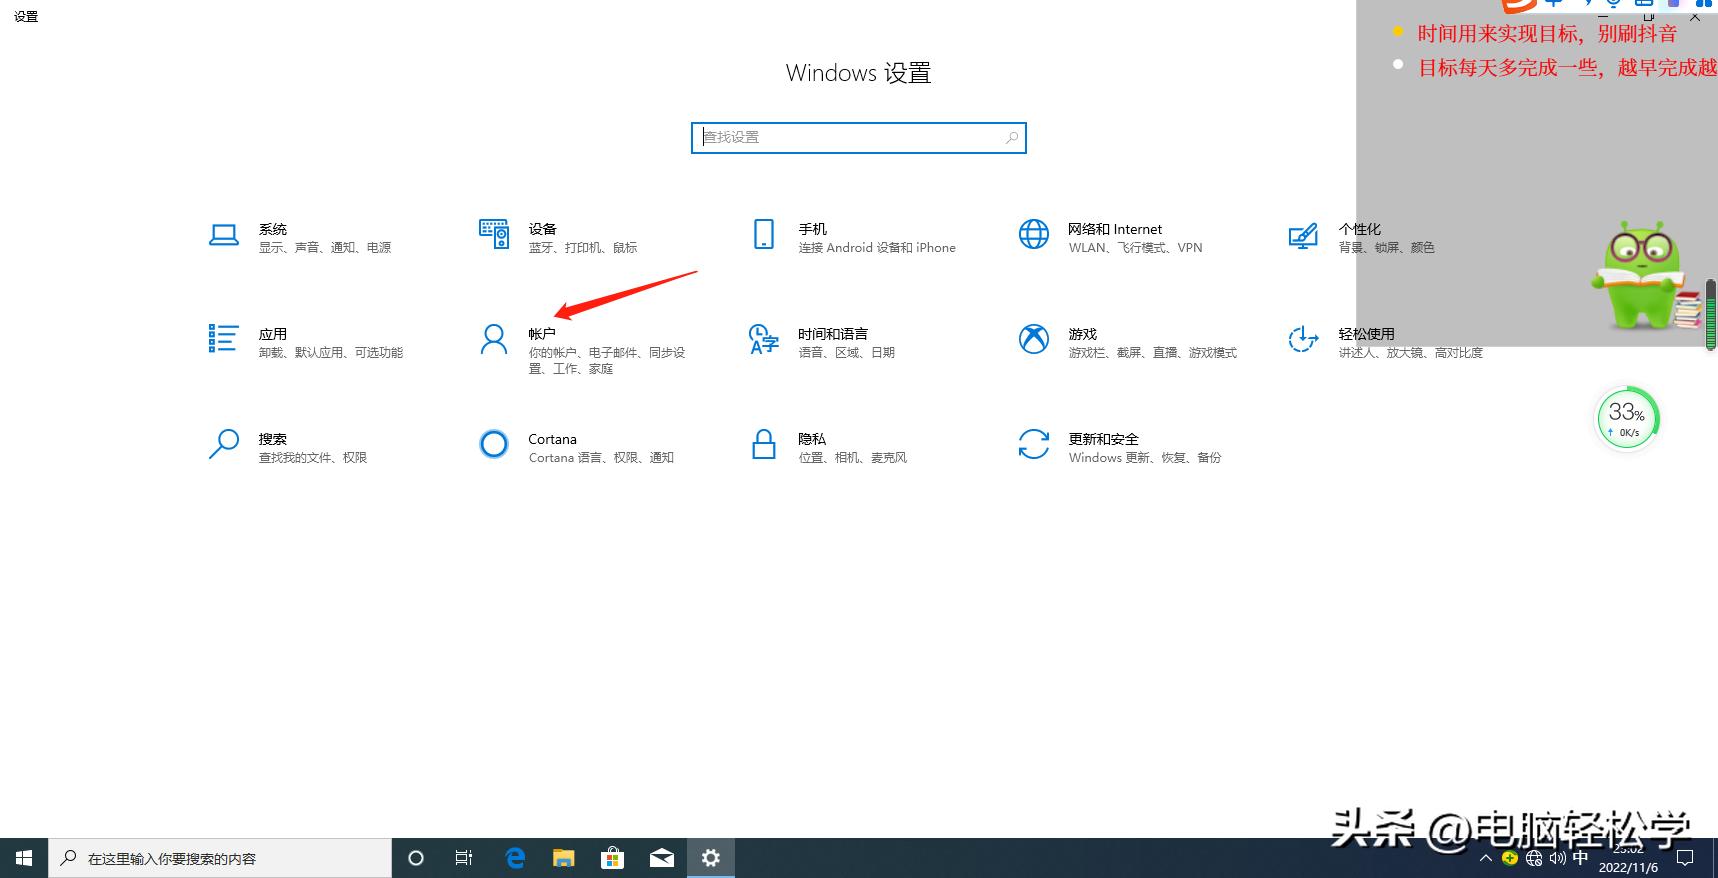This screenshot has height=878, width=1718.
Task: Click 蓝牙、打印机、鼠标 description text
Action: tap(583, 248)
